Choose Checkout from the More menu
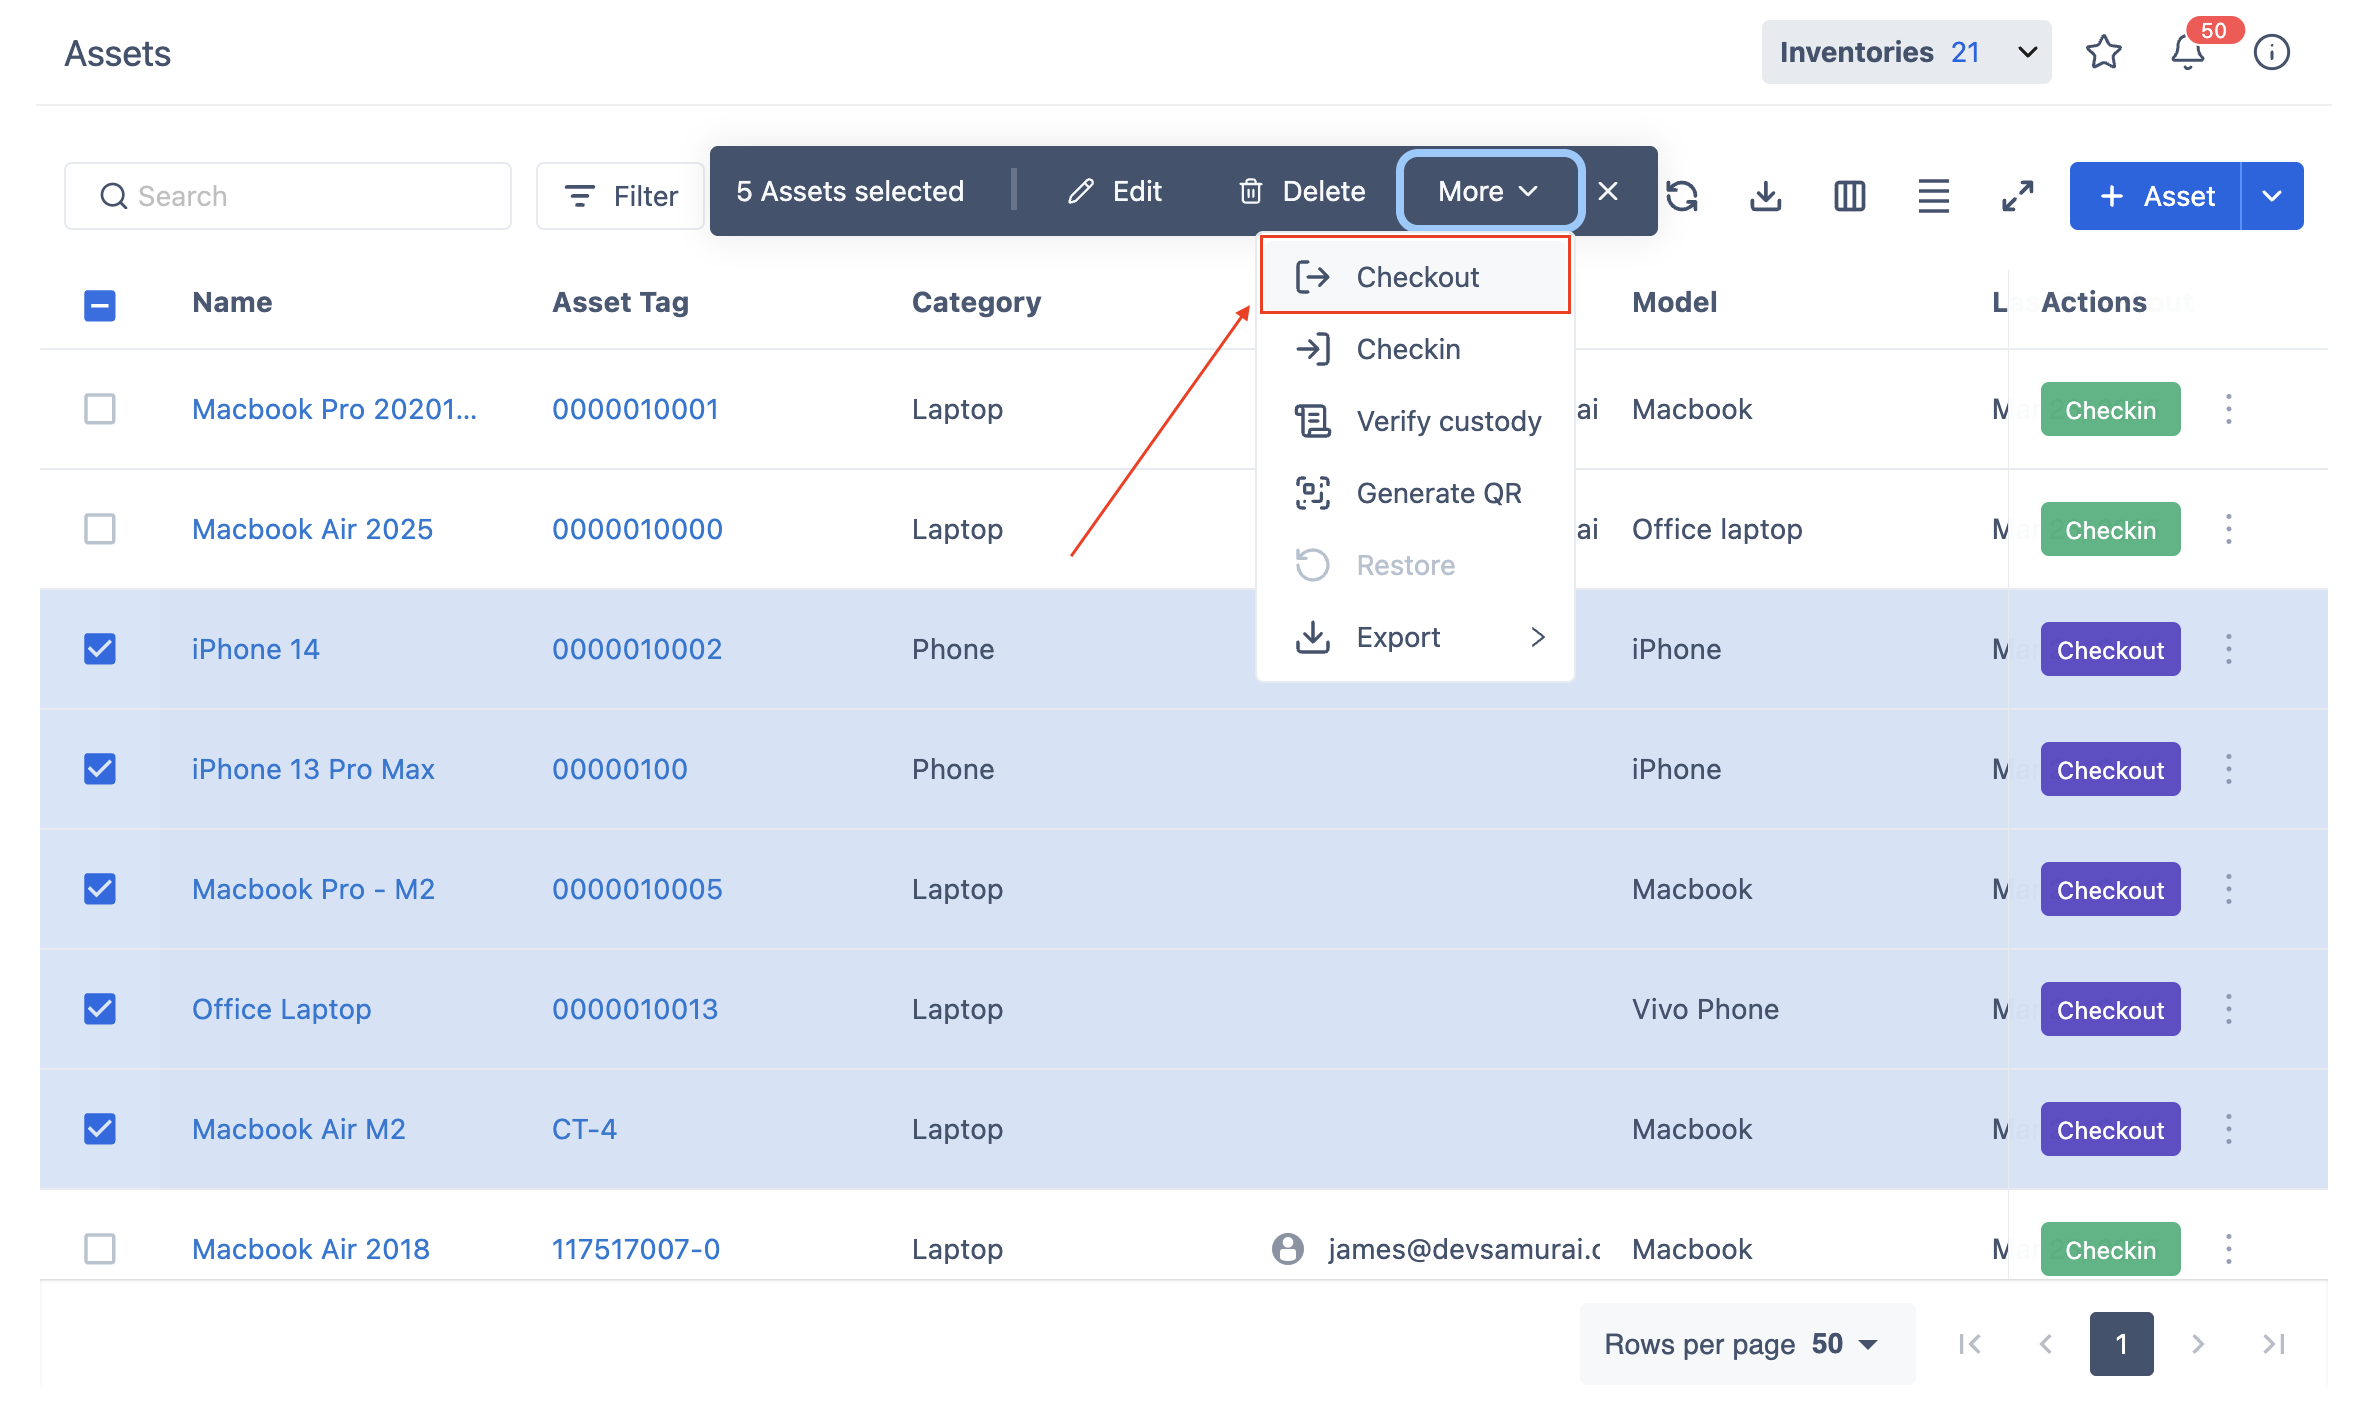 [x=1415, y=277]
